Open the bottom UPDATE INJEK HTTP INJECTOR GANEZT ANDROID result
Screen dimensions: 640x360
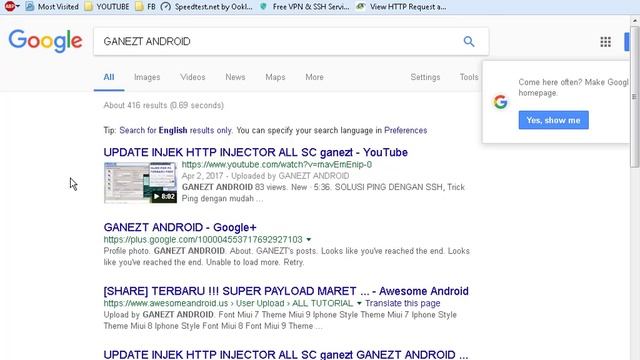[286, 354]
